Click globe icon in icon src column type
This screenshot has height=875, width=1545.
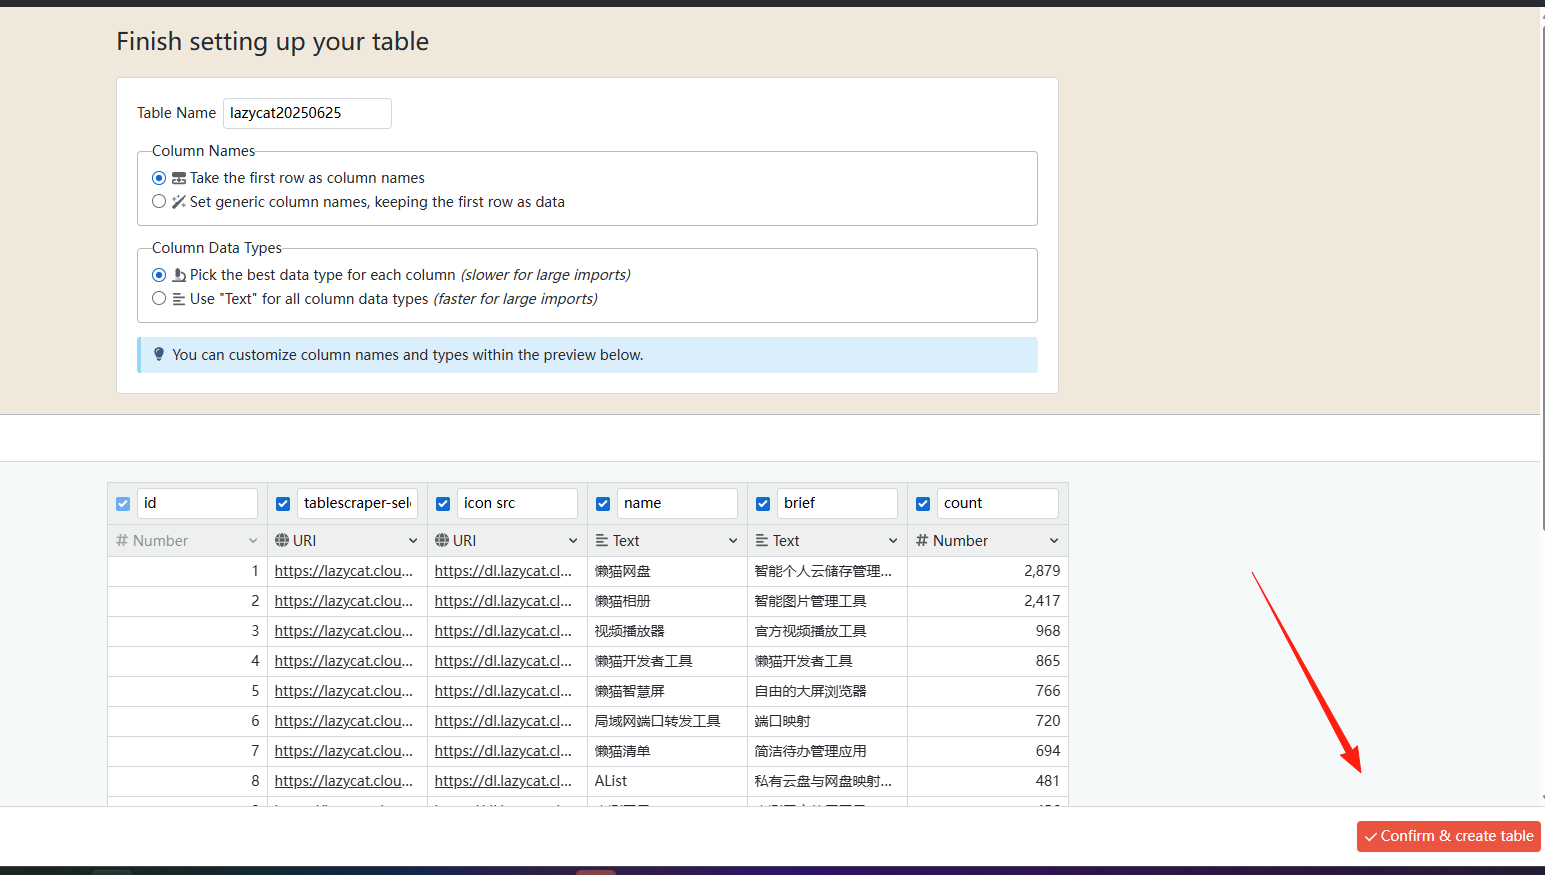(x=442, y=540)
